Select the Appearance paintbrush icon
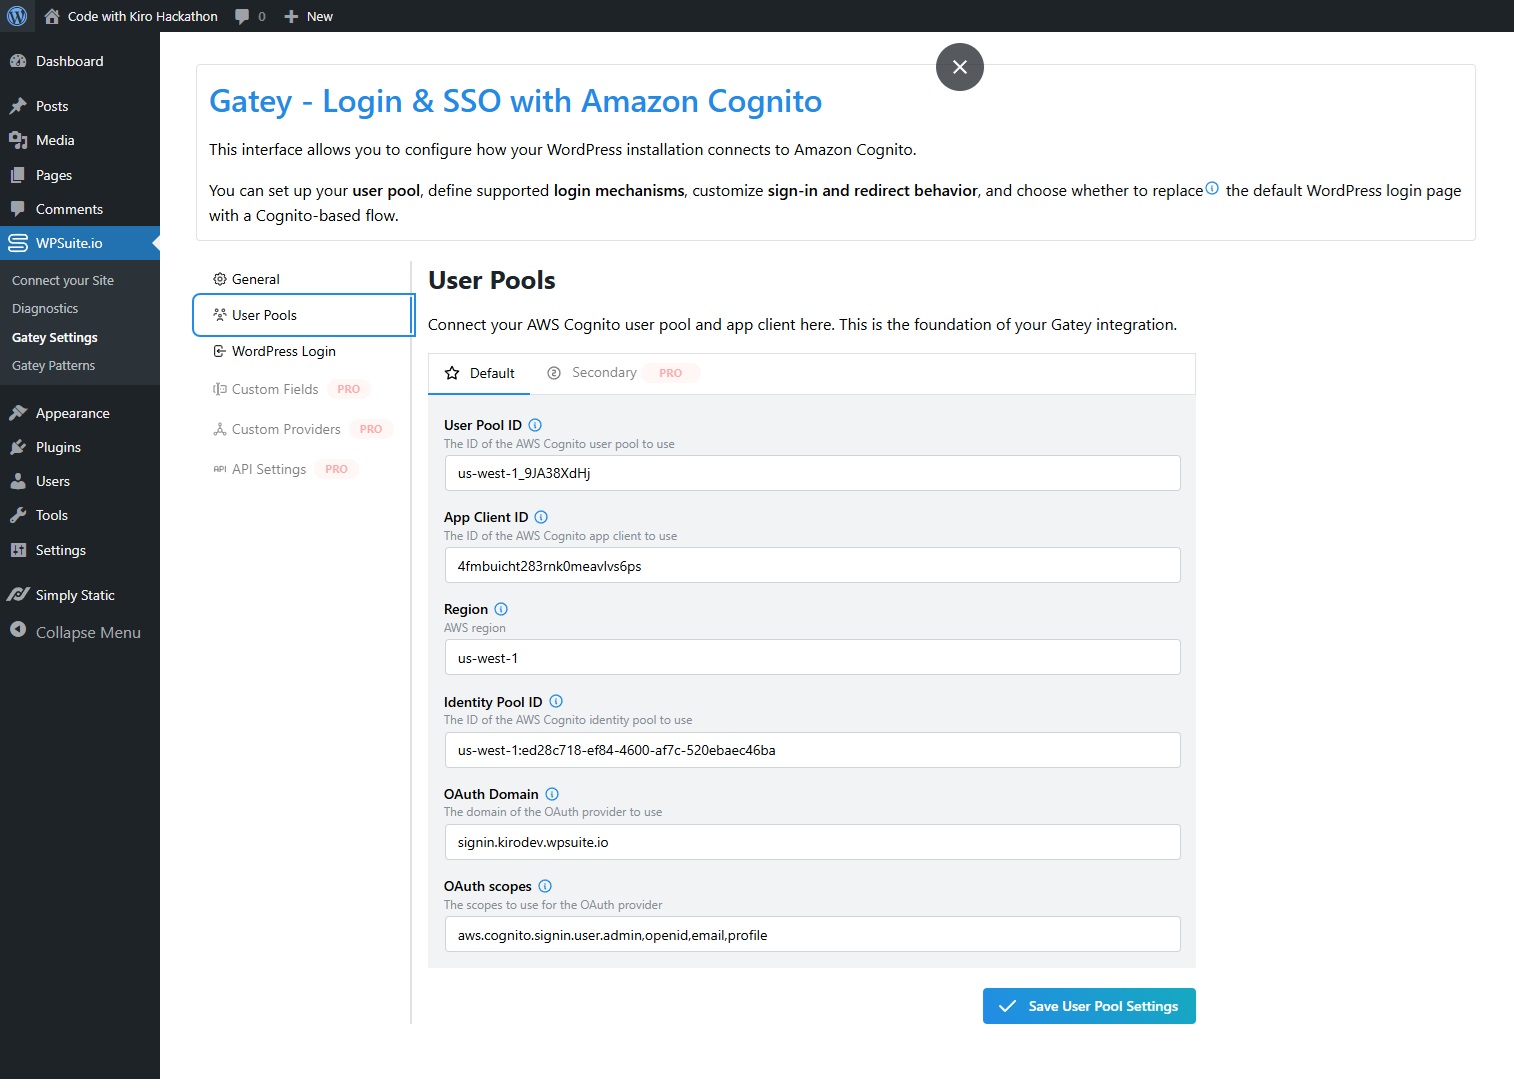Image resolution: width=1514 pixels, height=1079 pixels. [20, 412]
